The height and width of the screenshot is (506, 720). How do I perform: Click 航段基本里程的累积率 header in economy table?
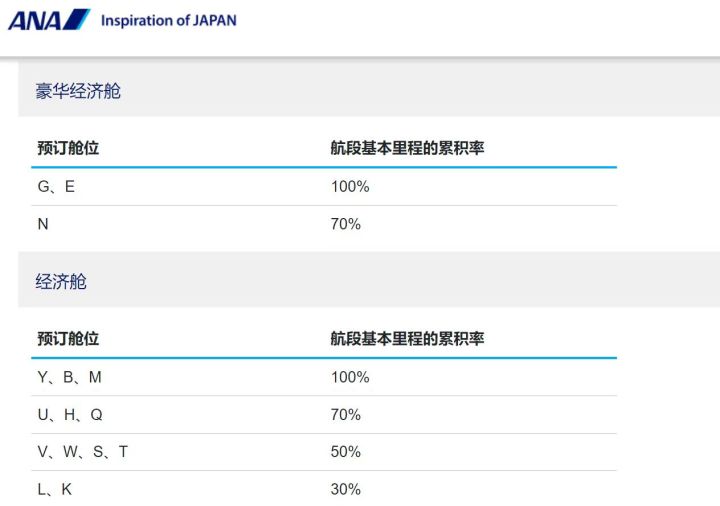tap(407, 338)
